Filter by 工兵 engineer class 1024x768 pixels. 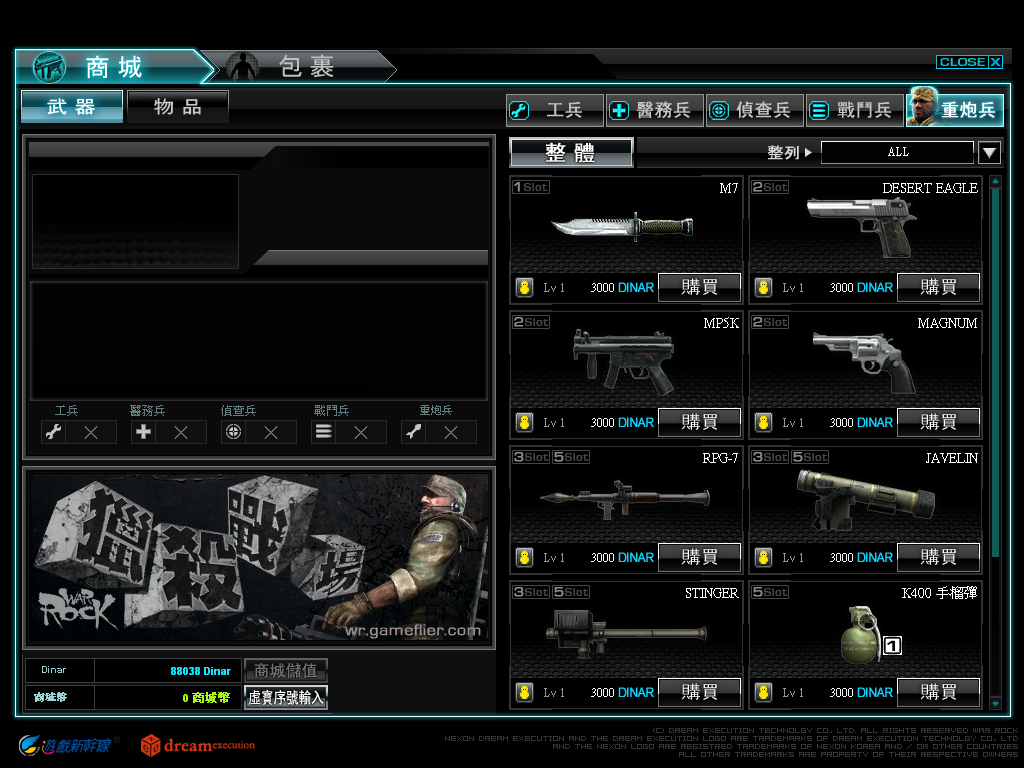554,110
